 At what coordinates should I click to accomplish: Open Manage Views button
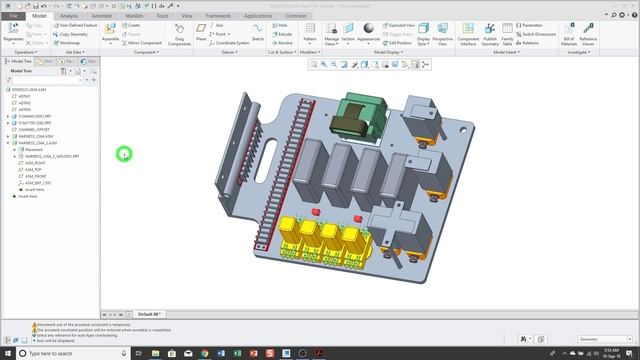click(x=331, y=34)
